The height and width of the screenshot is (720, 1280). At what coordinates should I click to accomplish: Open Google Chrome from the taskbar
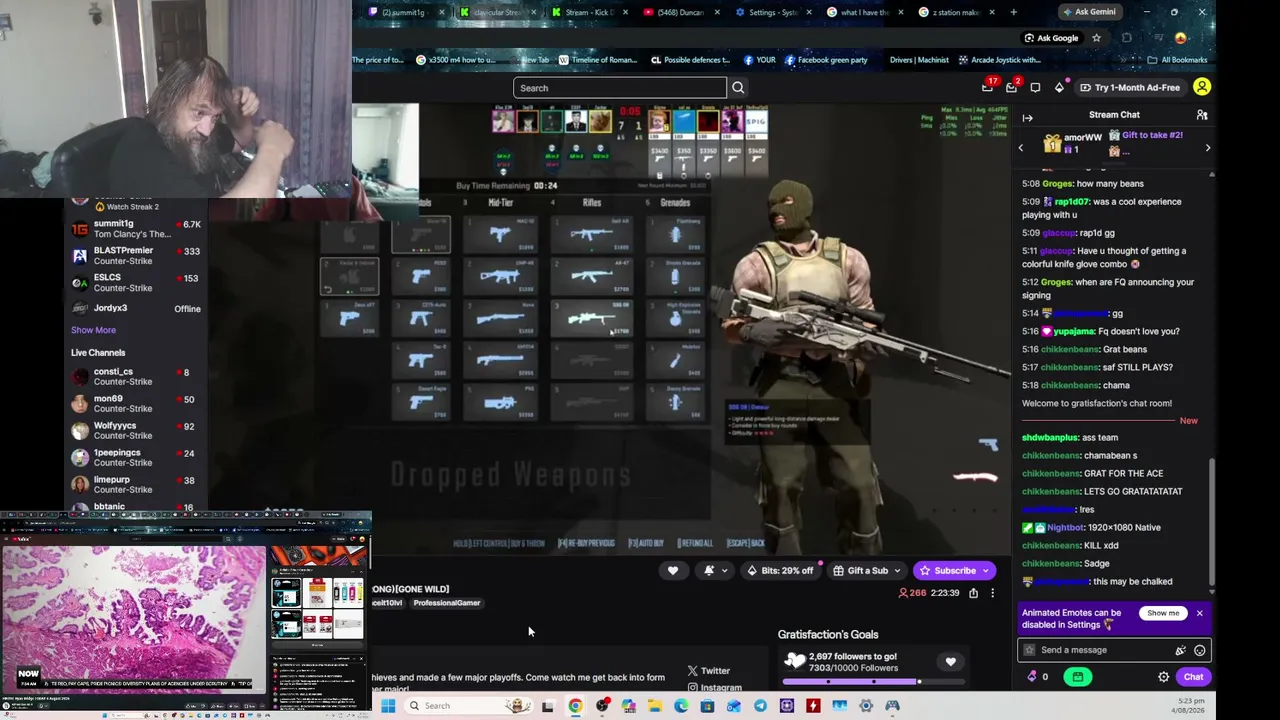pyautogui.click(x=575, y=706)
